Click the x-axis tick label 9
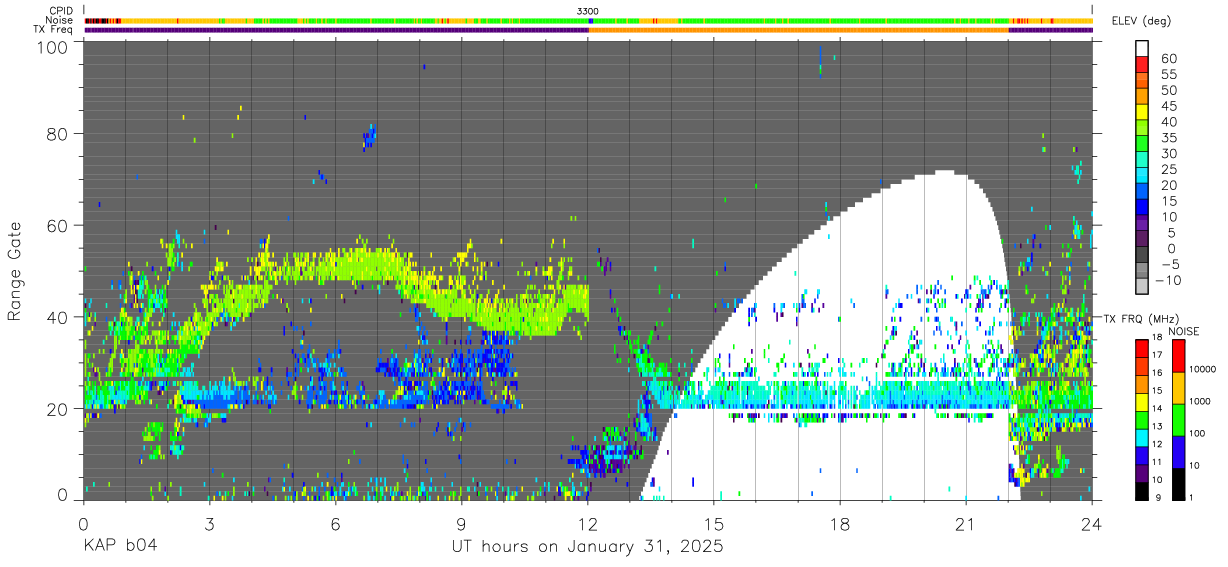The width and height of the screenshot is (1228, 567). 462,526
